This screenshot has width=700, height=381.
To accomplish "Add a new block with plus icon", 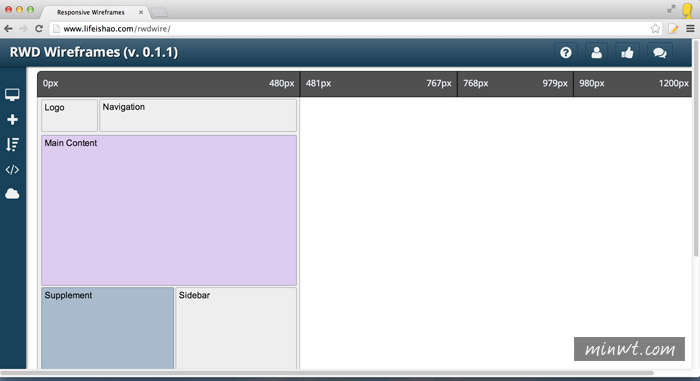I will (x=12, y=120).
